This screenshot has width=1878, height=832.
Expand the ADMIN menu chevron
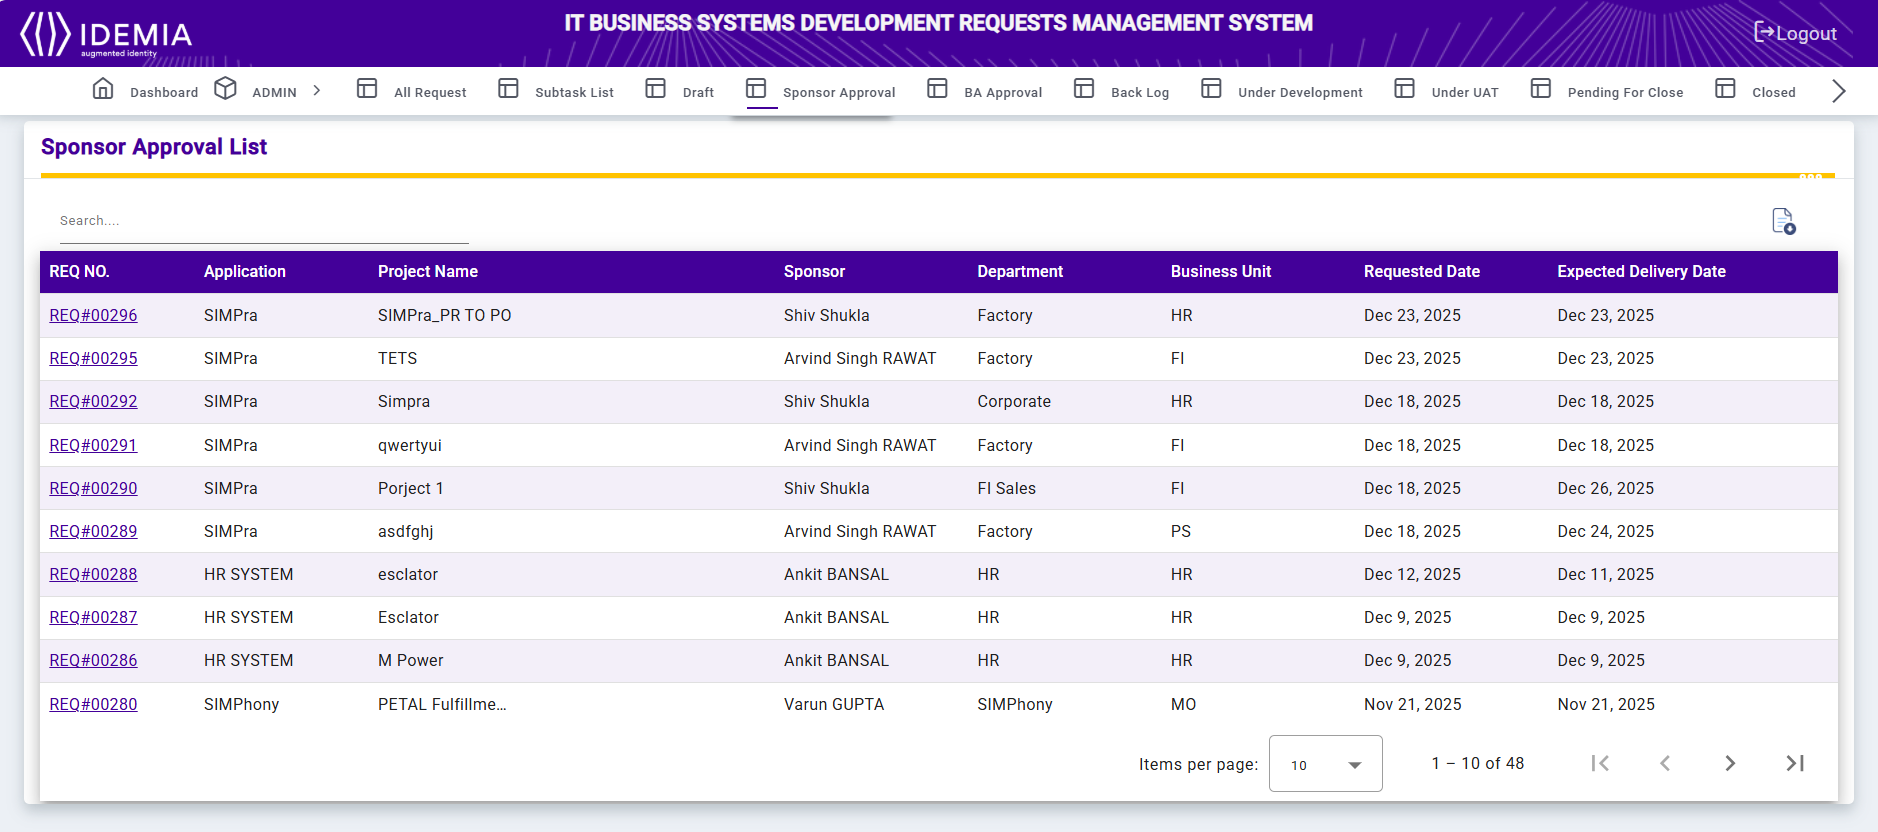click(317, 91)
